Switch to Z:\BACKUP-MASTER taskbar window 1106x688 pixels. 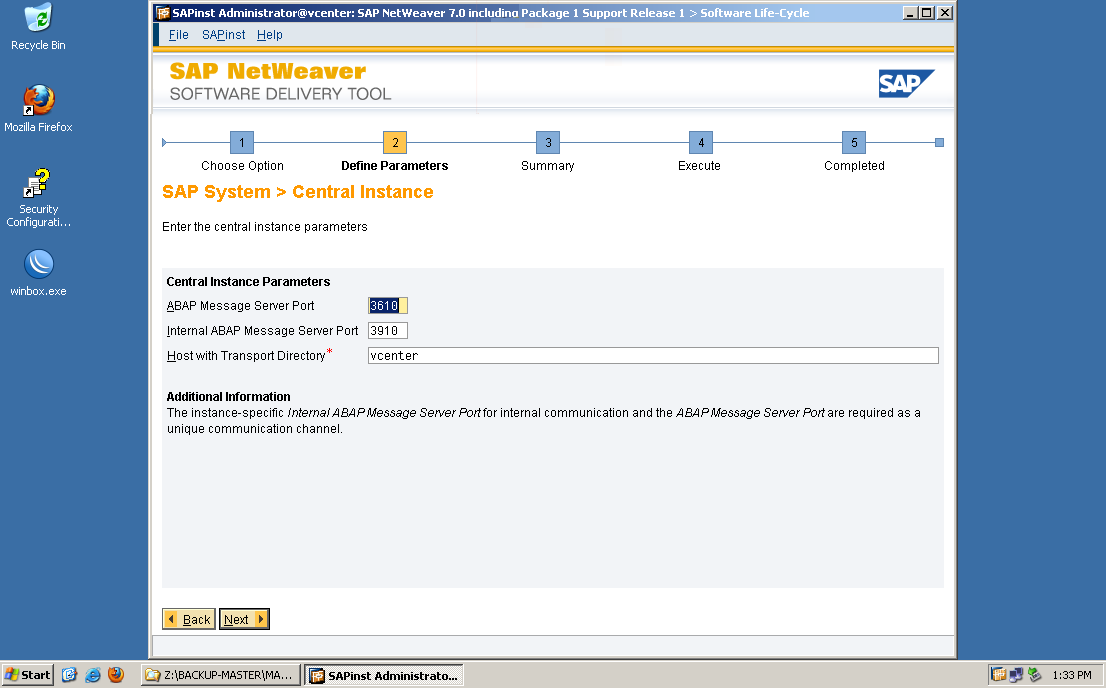tap(221, 675)
